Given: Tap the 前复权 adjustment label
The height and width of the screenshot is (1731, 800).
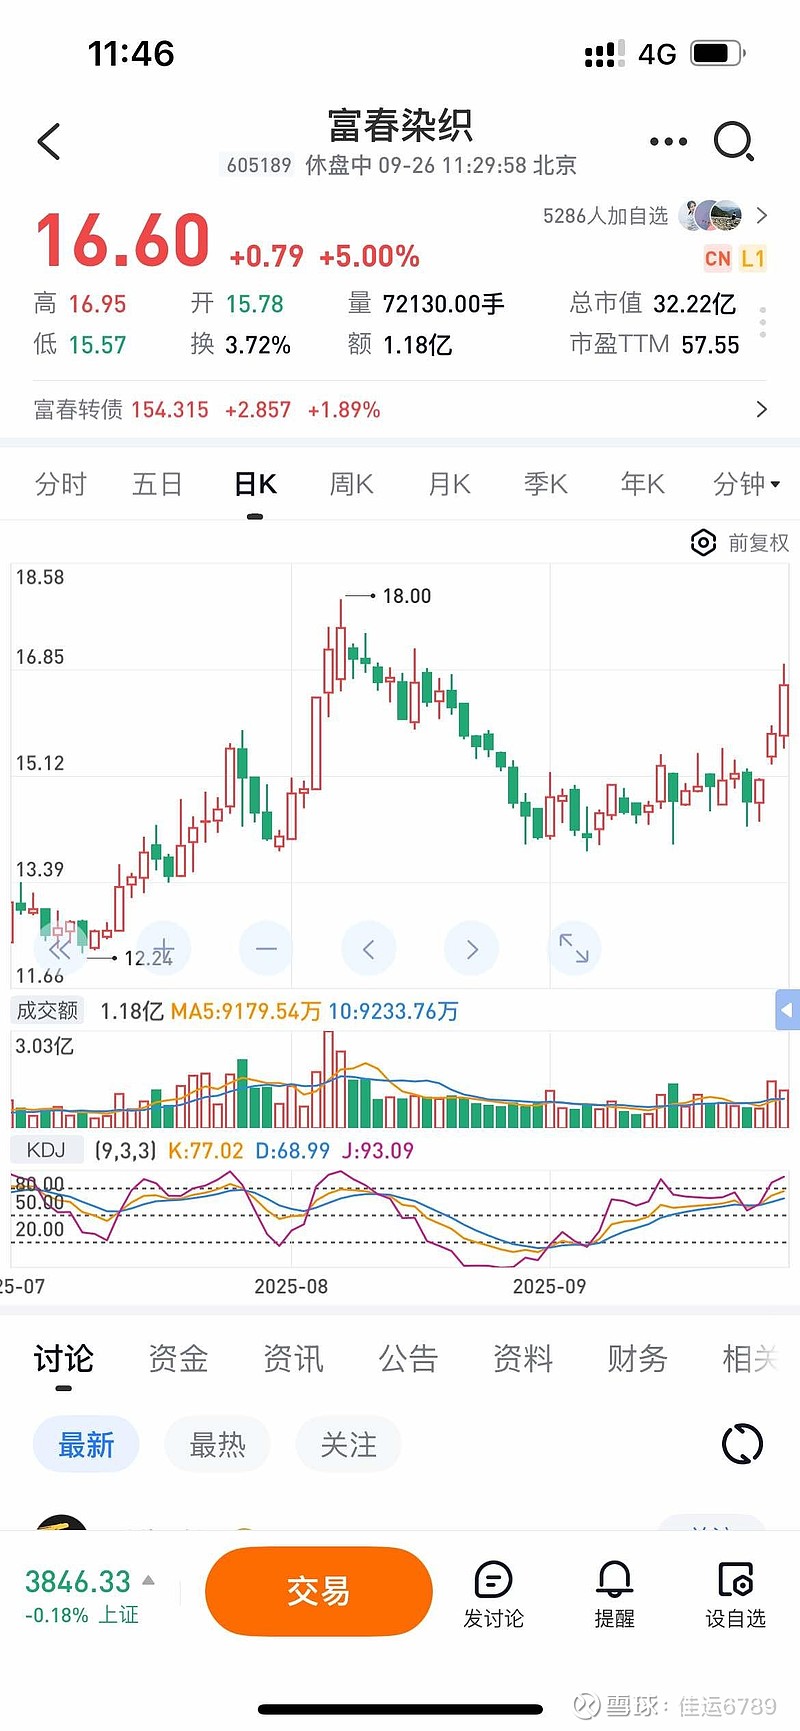Looking at the screenshot, I should click(758, 543).
